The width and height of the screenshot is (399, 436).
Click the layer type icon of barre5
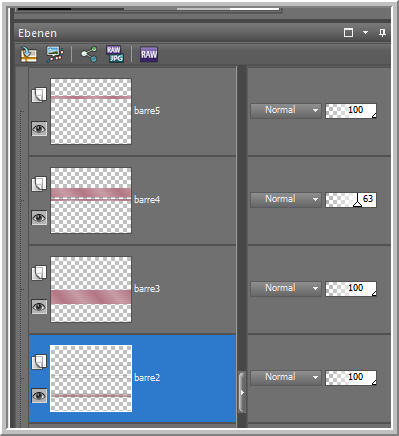pyautogui.click(x=39, y=95)
